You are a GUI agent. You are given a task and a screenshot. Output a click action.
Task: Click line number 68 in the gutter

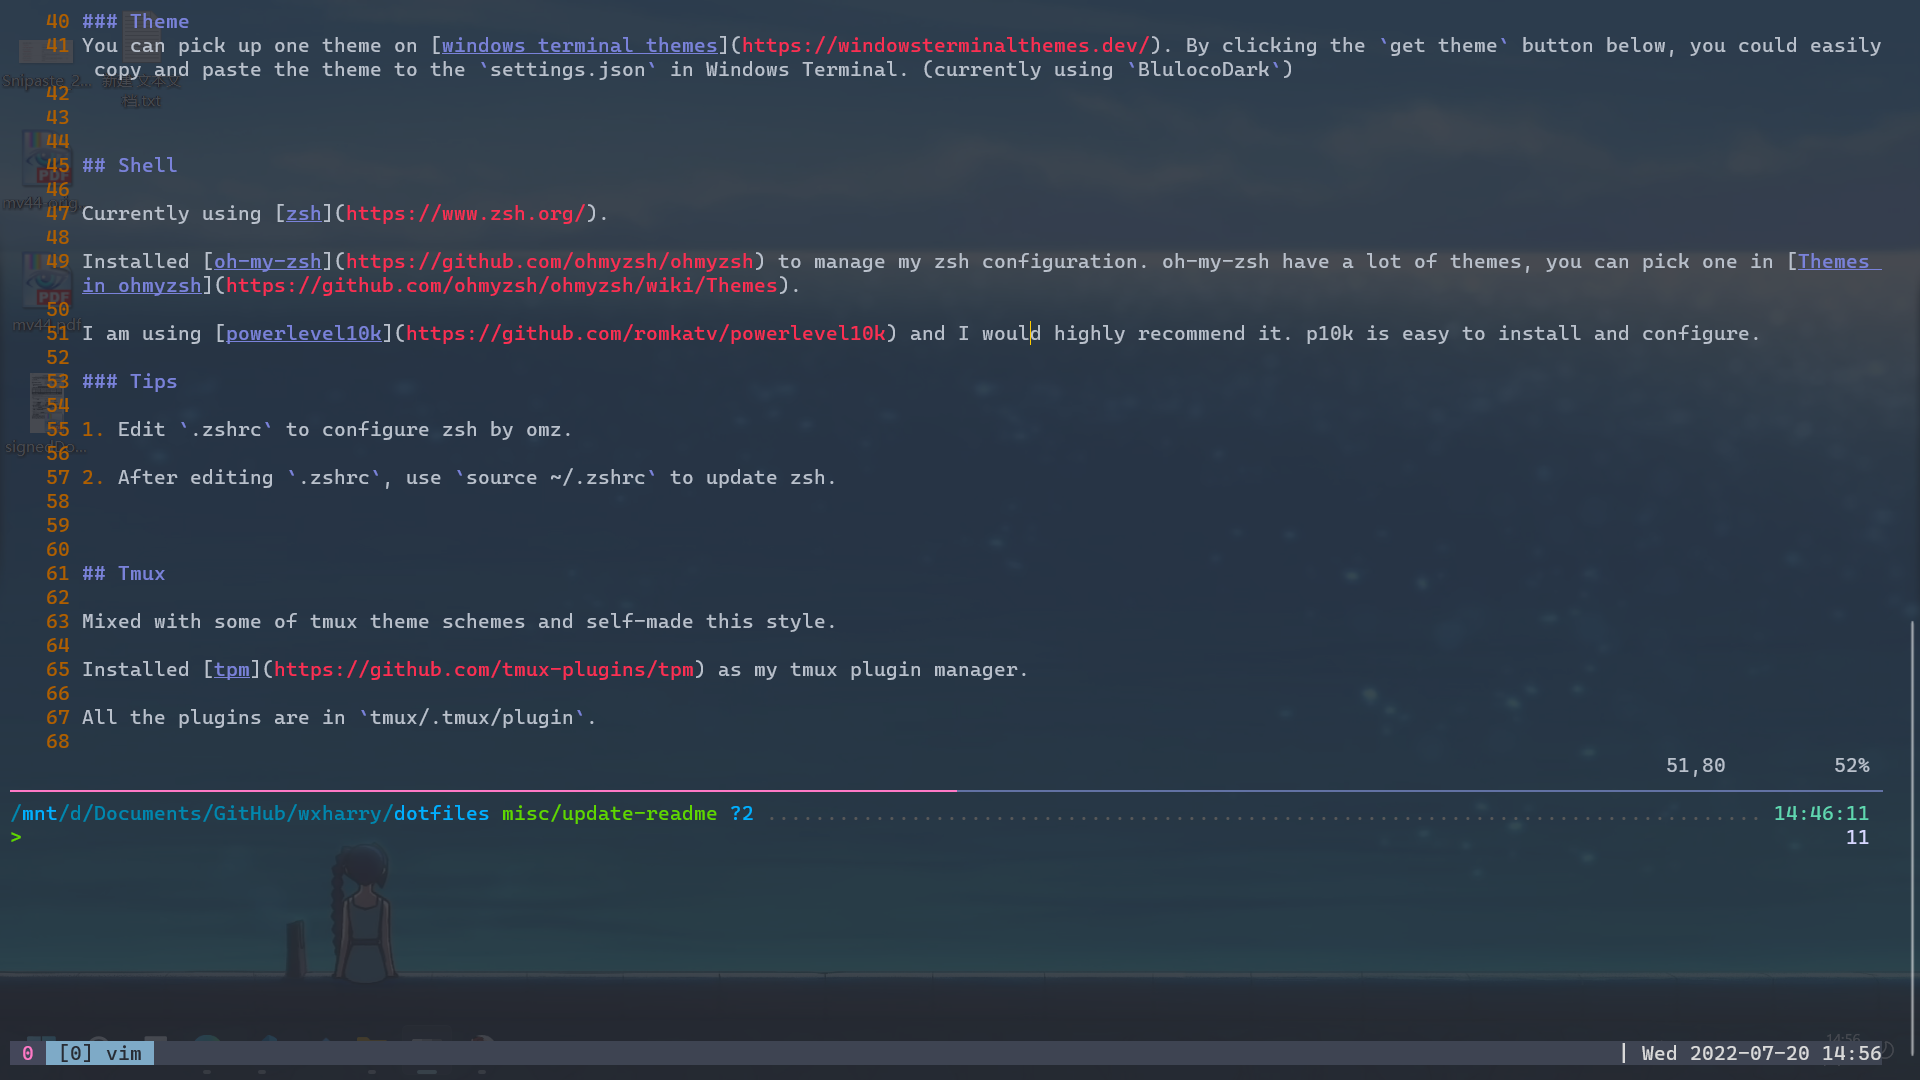[58, 742]
